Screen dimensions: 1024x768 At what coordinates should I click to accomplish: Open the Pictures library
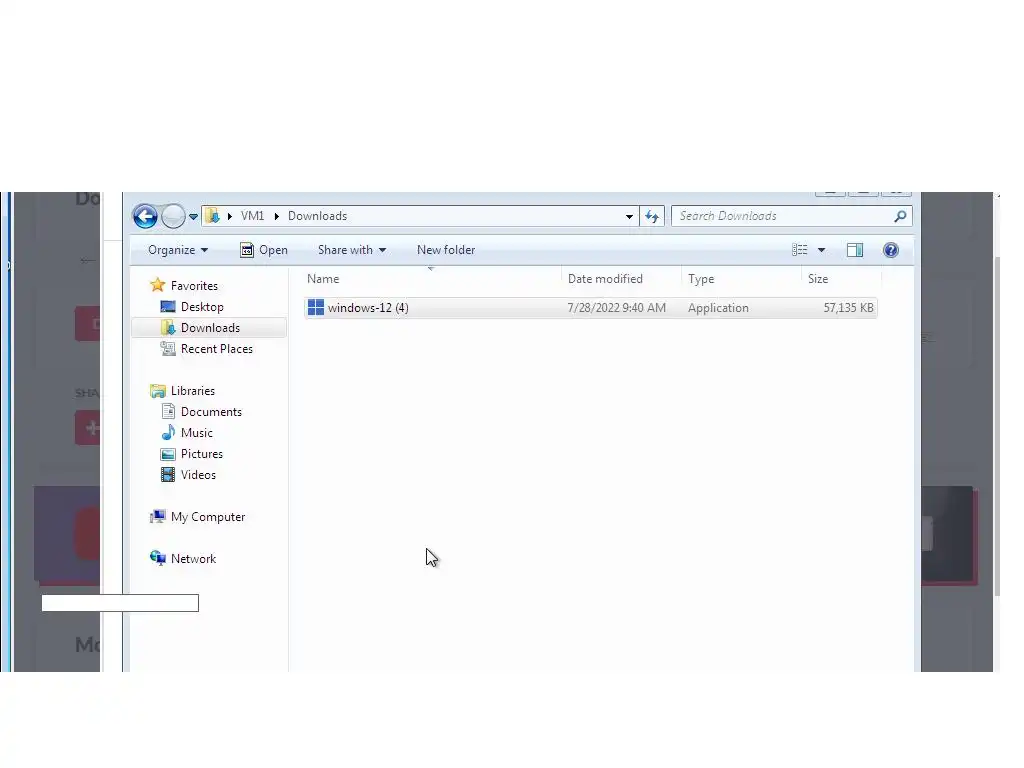[202, 454]
